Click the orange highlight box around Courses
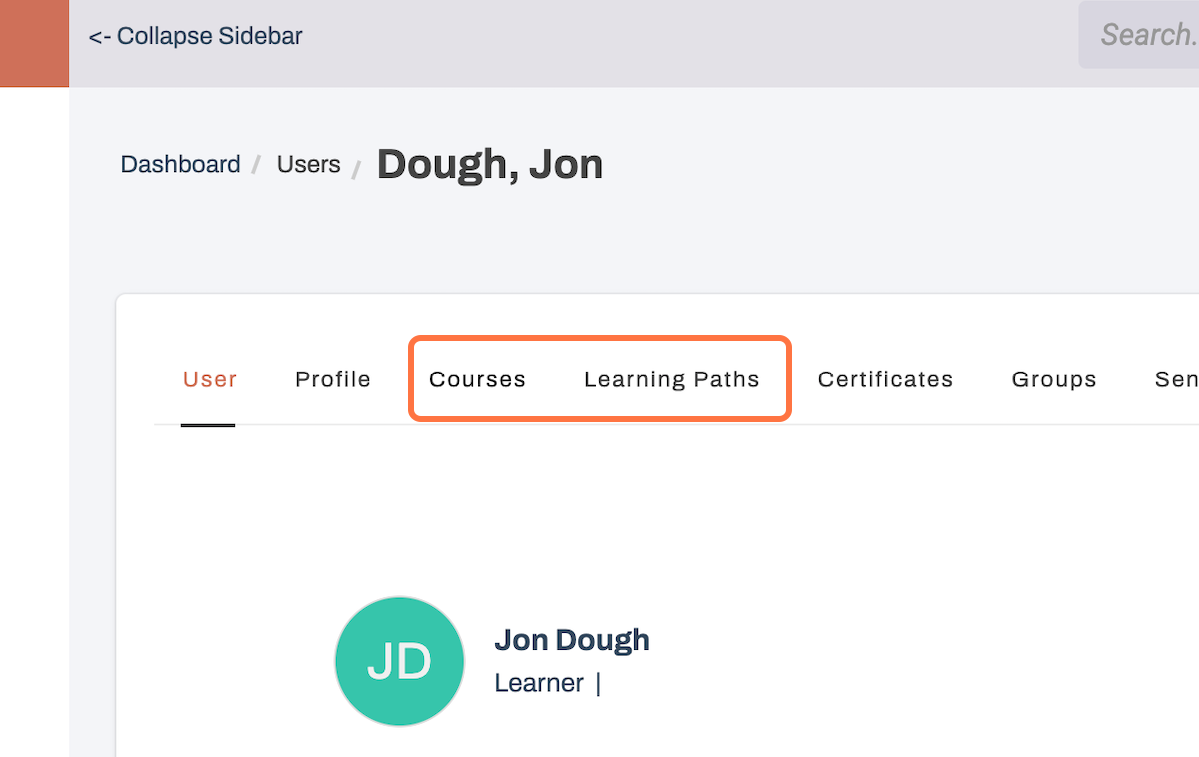1199x757 pixels. 599,340
